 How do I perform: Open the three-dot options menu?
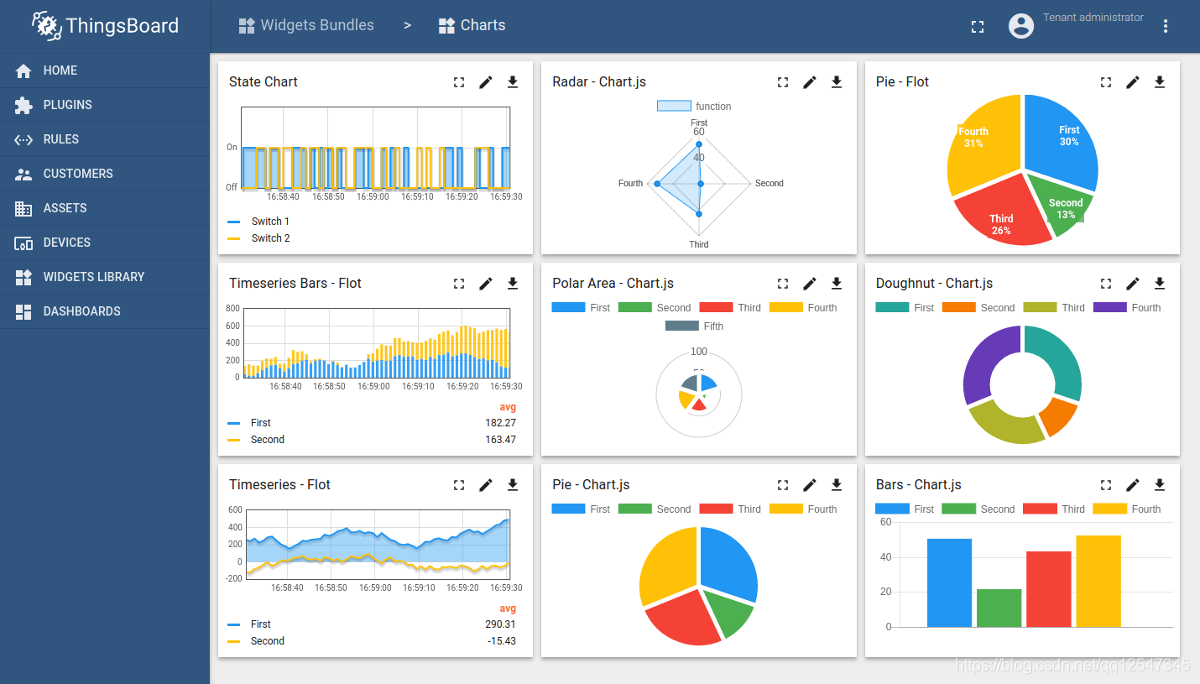(x=1165, y=25)
